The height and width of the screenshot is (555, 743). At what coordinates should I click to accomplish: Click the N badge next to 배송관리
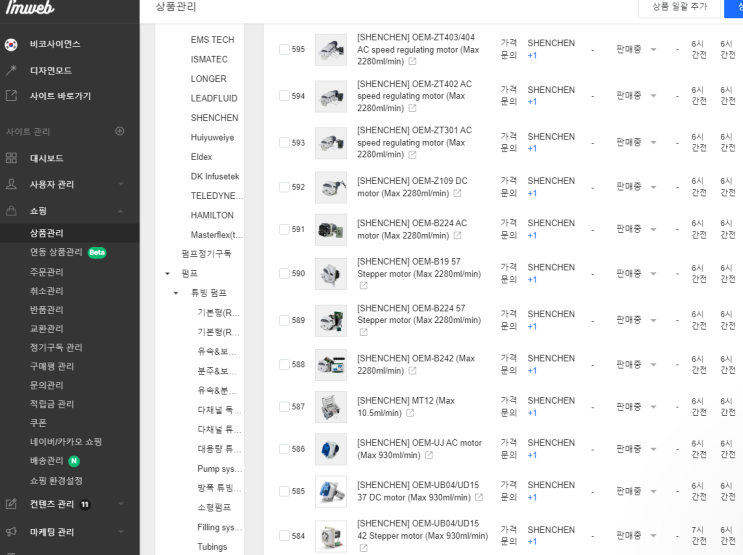(74, 461)
